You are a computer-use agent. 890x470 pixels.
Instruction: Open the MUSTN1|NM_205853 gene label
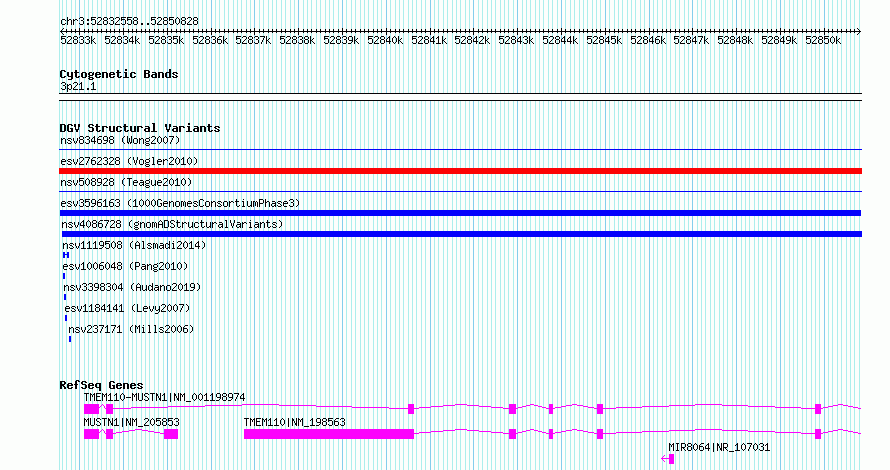click(131, 422)
